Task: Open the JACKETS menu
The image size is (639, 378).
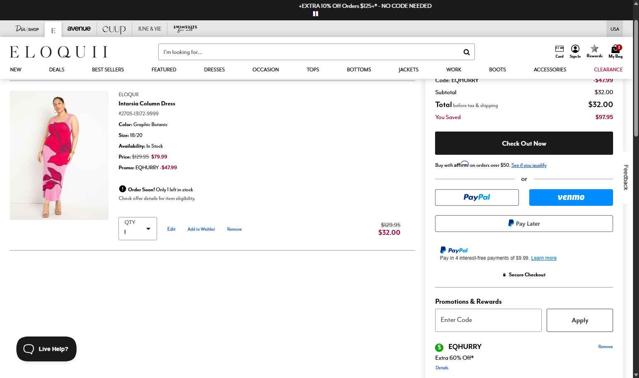Action: tap(408, 70)
